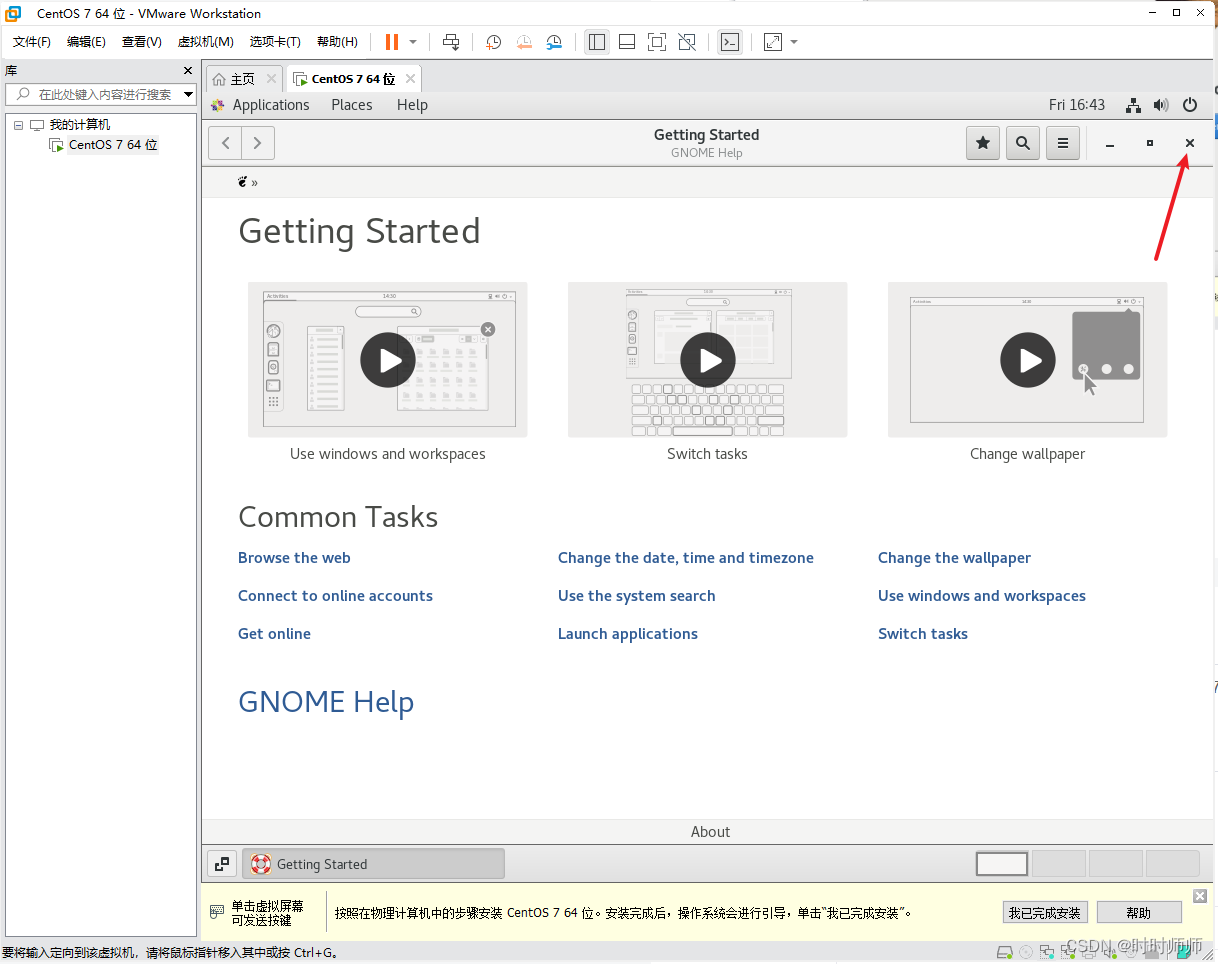Click the power icon in GNOME top bar

1190,105
